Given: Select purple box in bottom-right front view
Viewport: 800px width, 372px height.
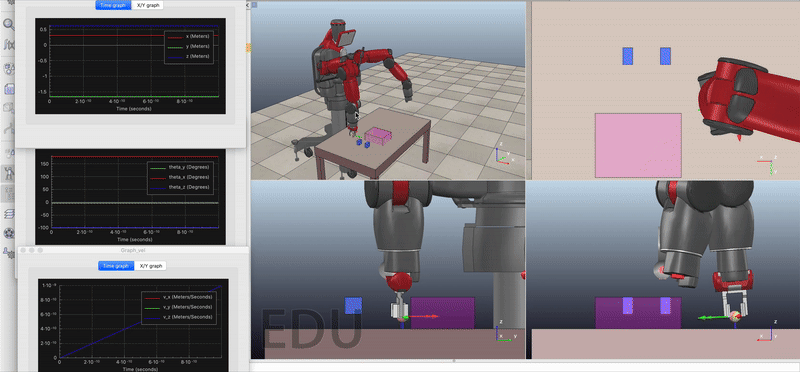Looking at the screenshot, I should pos(638,313).
